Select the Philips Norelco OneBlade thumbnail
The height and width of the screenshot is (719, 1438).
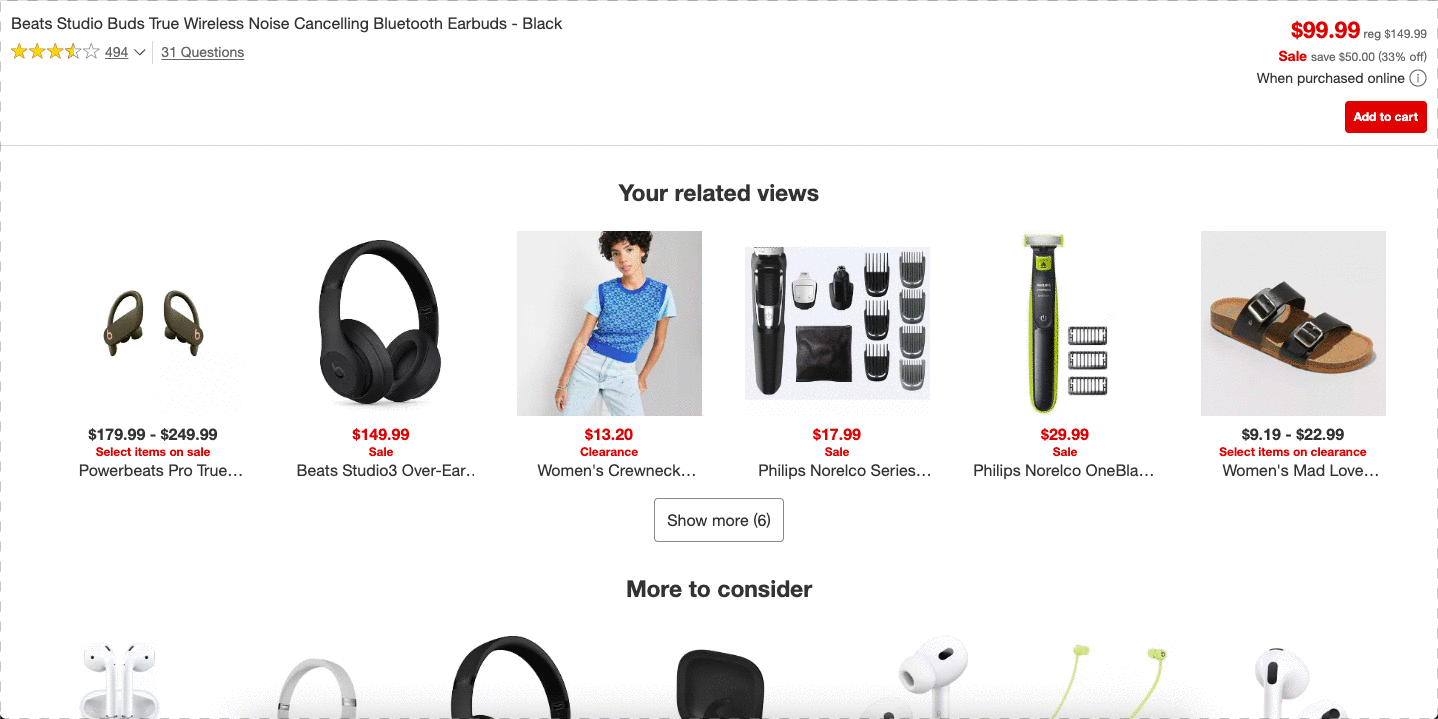click(1065, 323)
